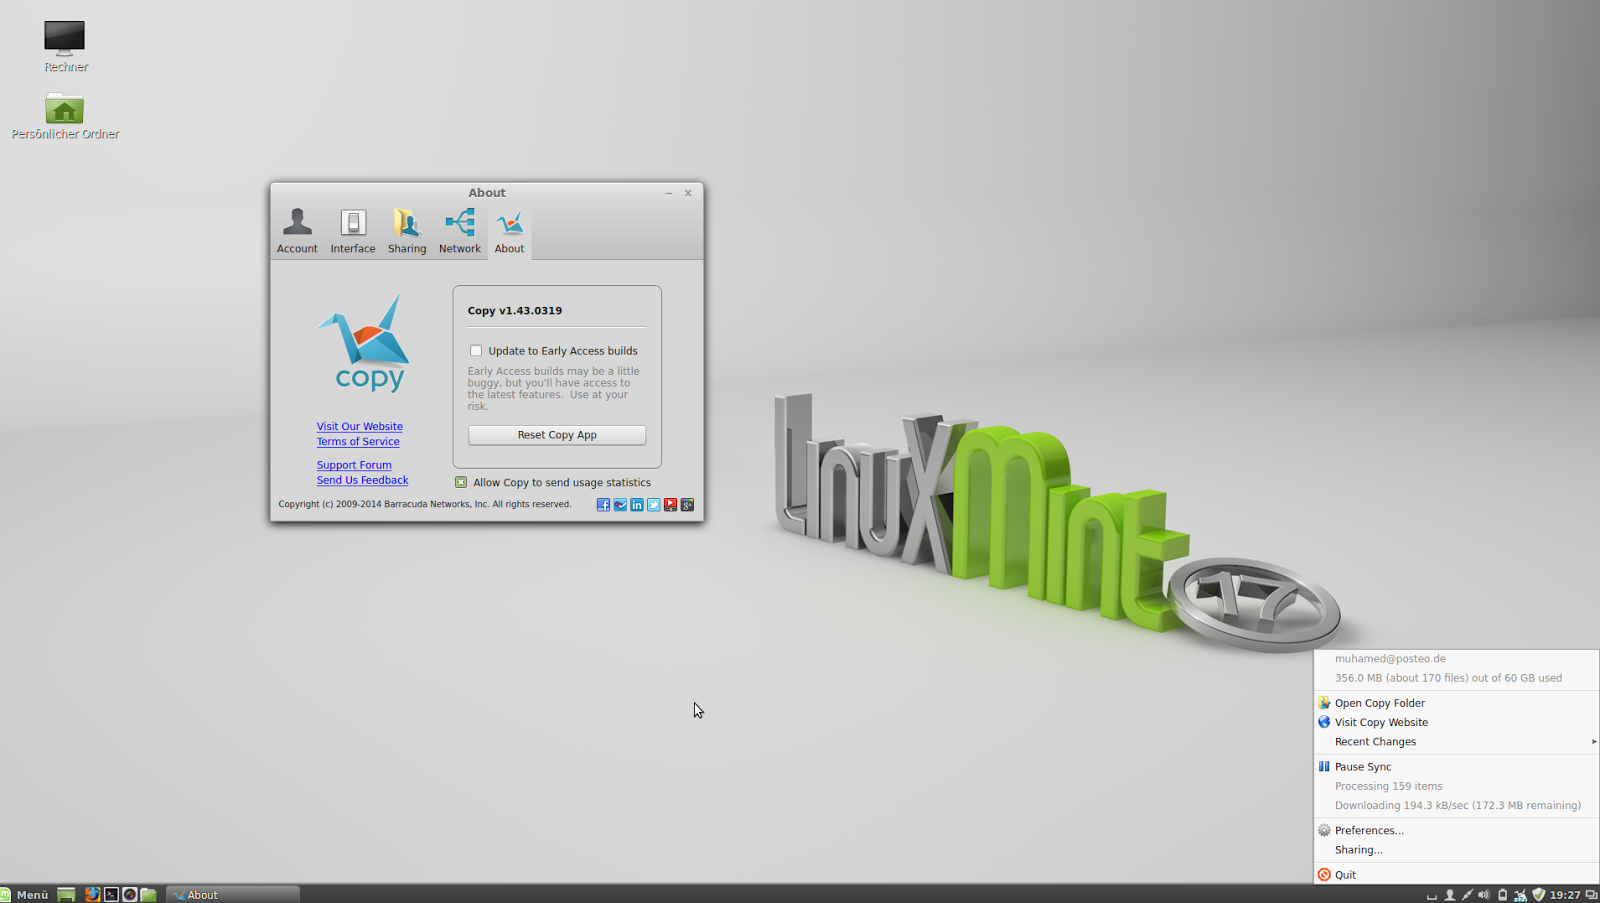Open the file manager panel launcher

click(148, 895)
